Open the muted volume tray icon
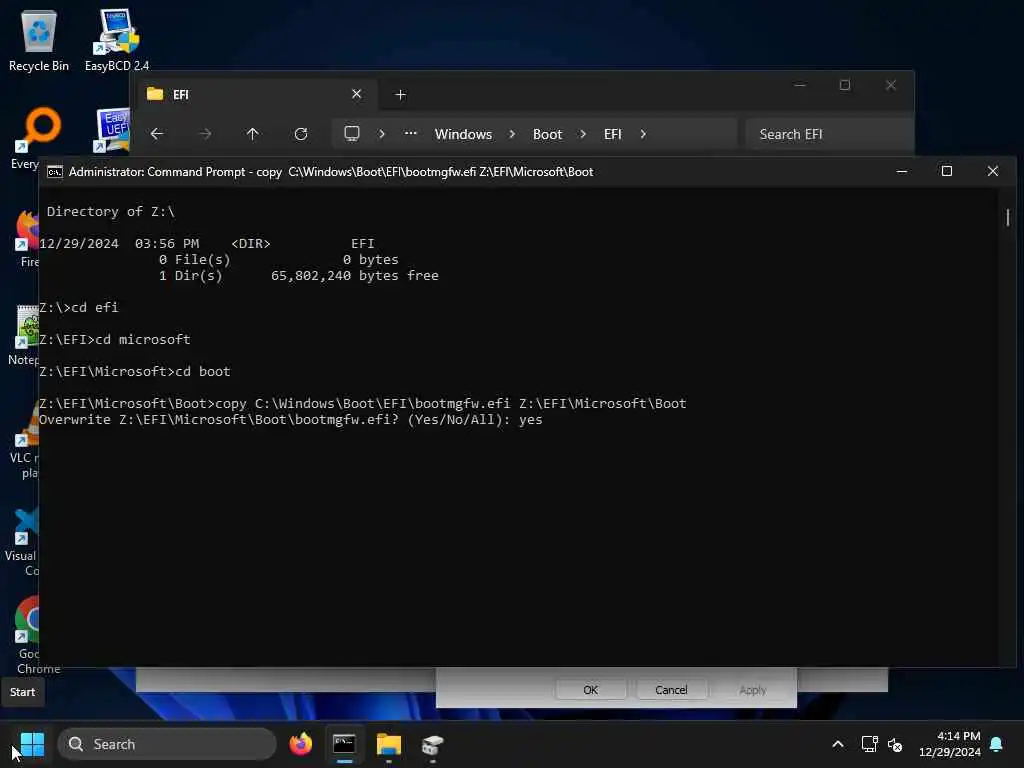This screenshot has height=768, width=1024. tap(895, 744)
